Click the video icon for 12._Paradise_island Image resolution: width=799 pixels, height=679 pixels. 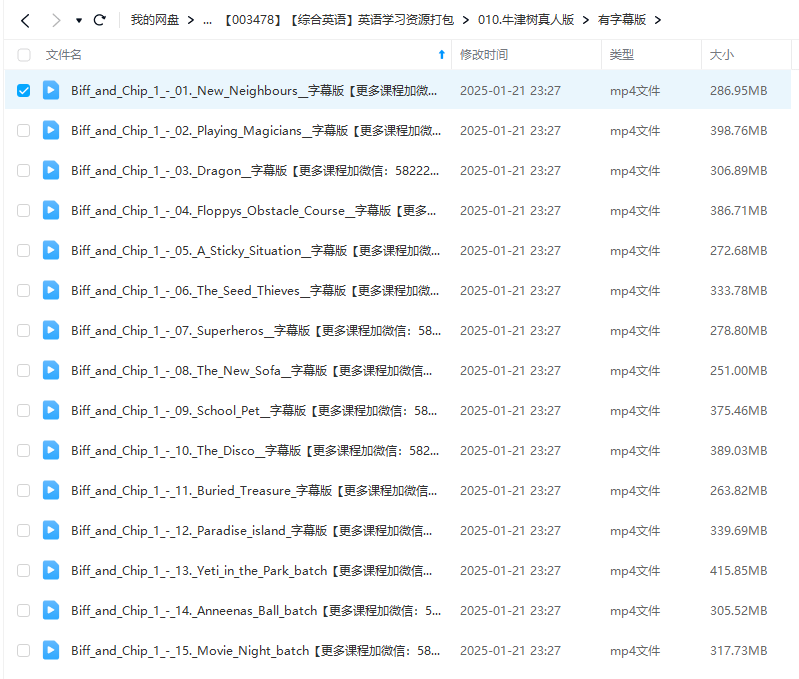(x=50, y=530)
